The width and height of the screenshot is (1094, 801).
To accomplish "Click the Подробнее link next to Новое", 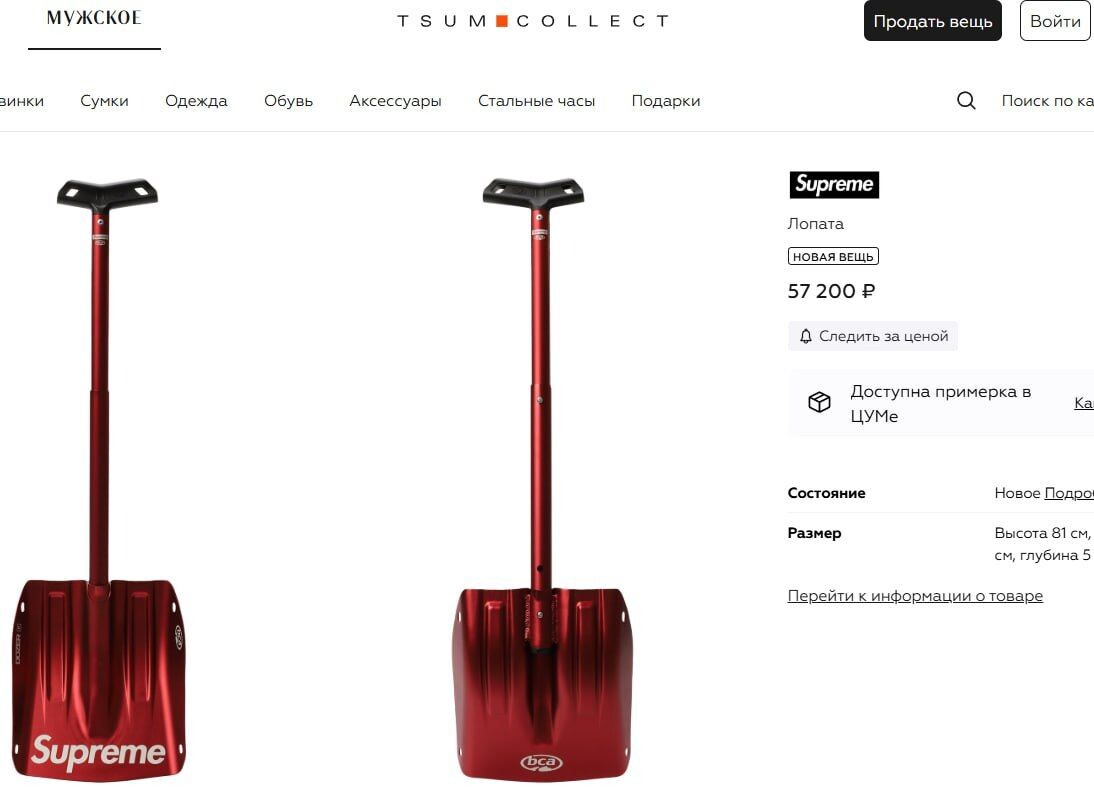I will click(1069, 493).
